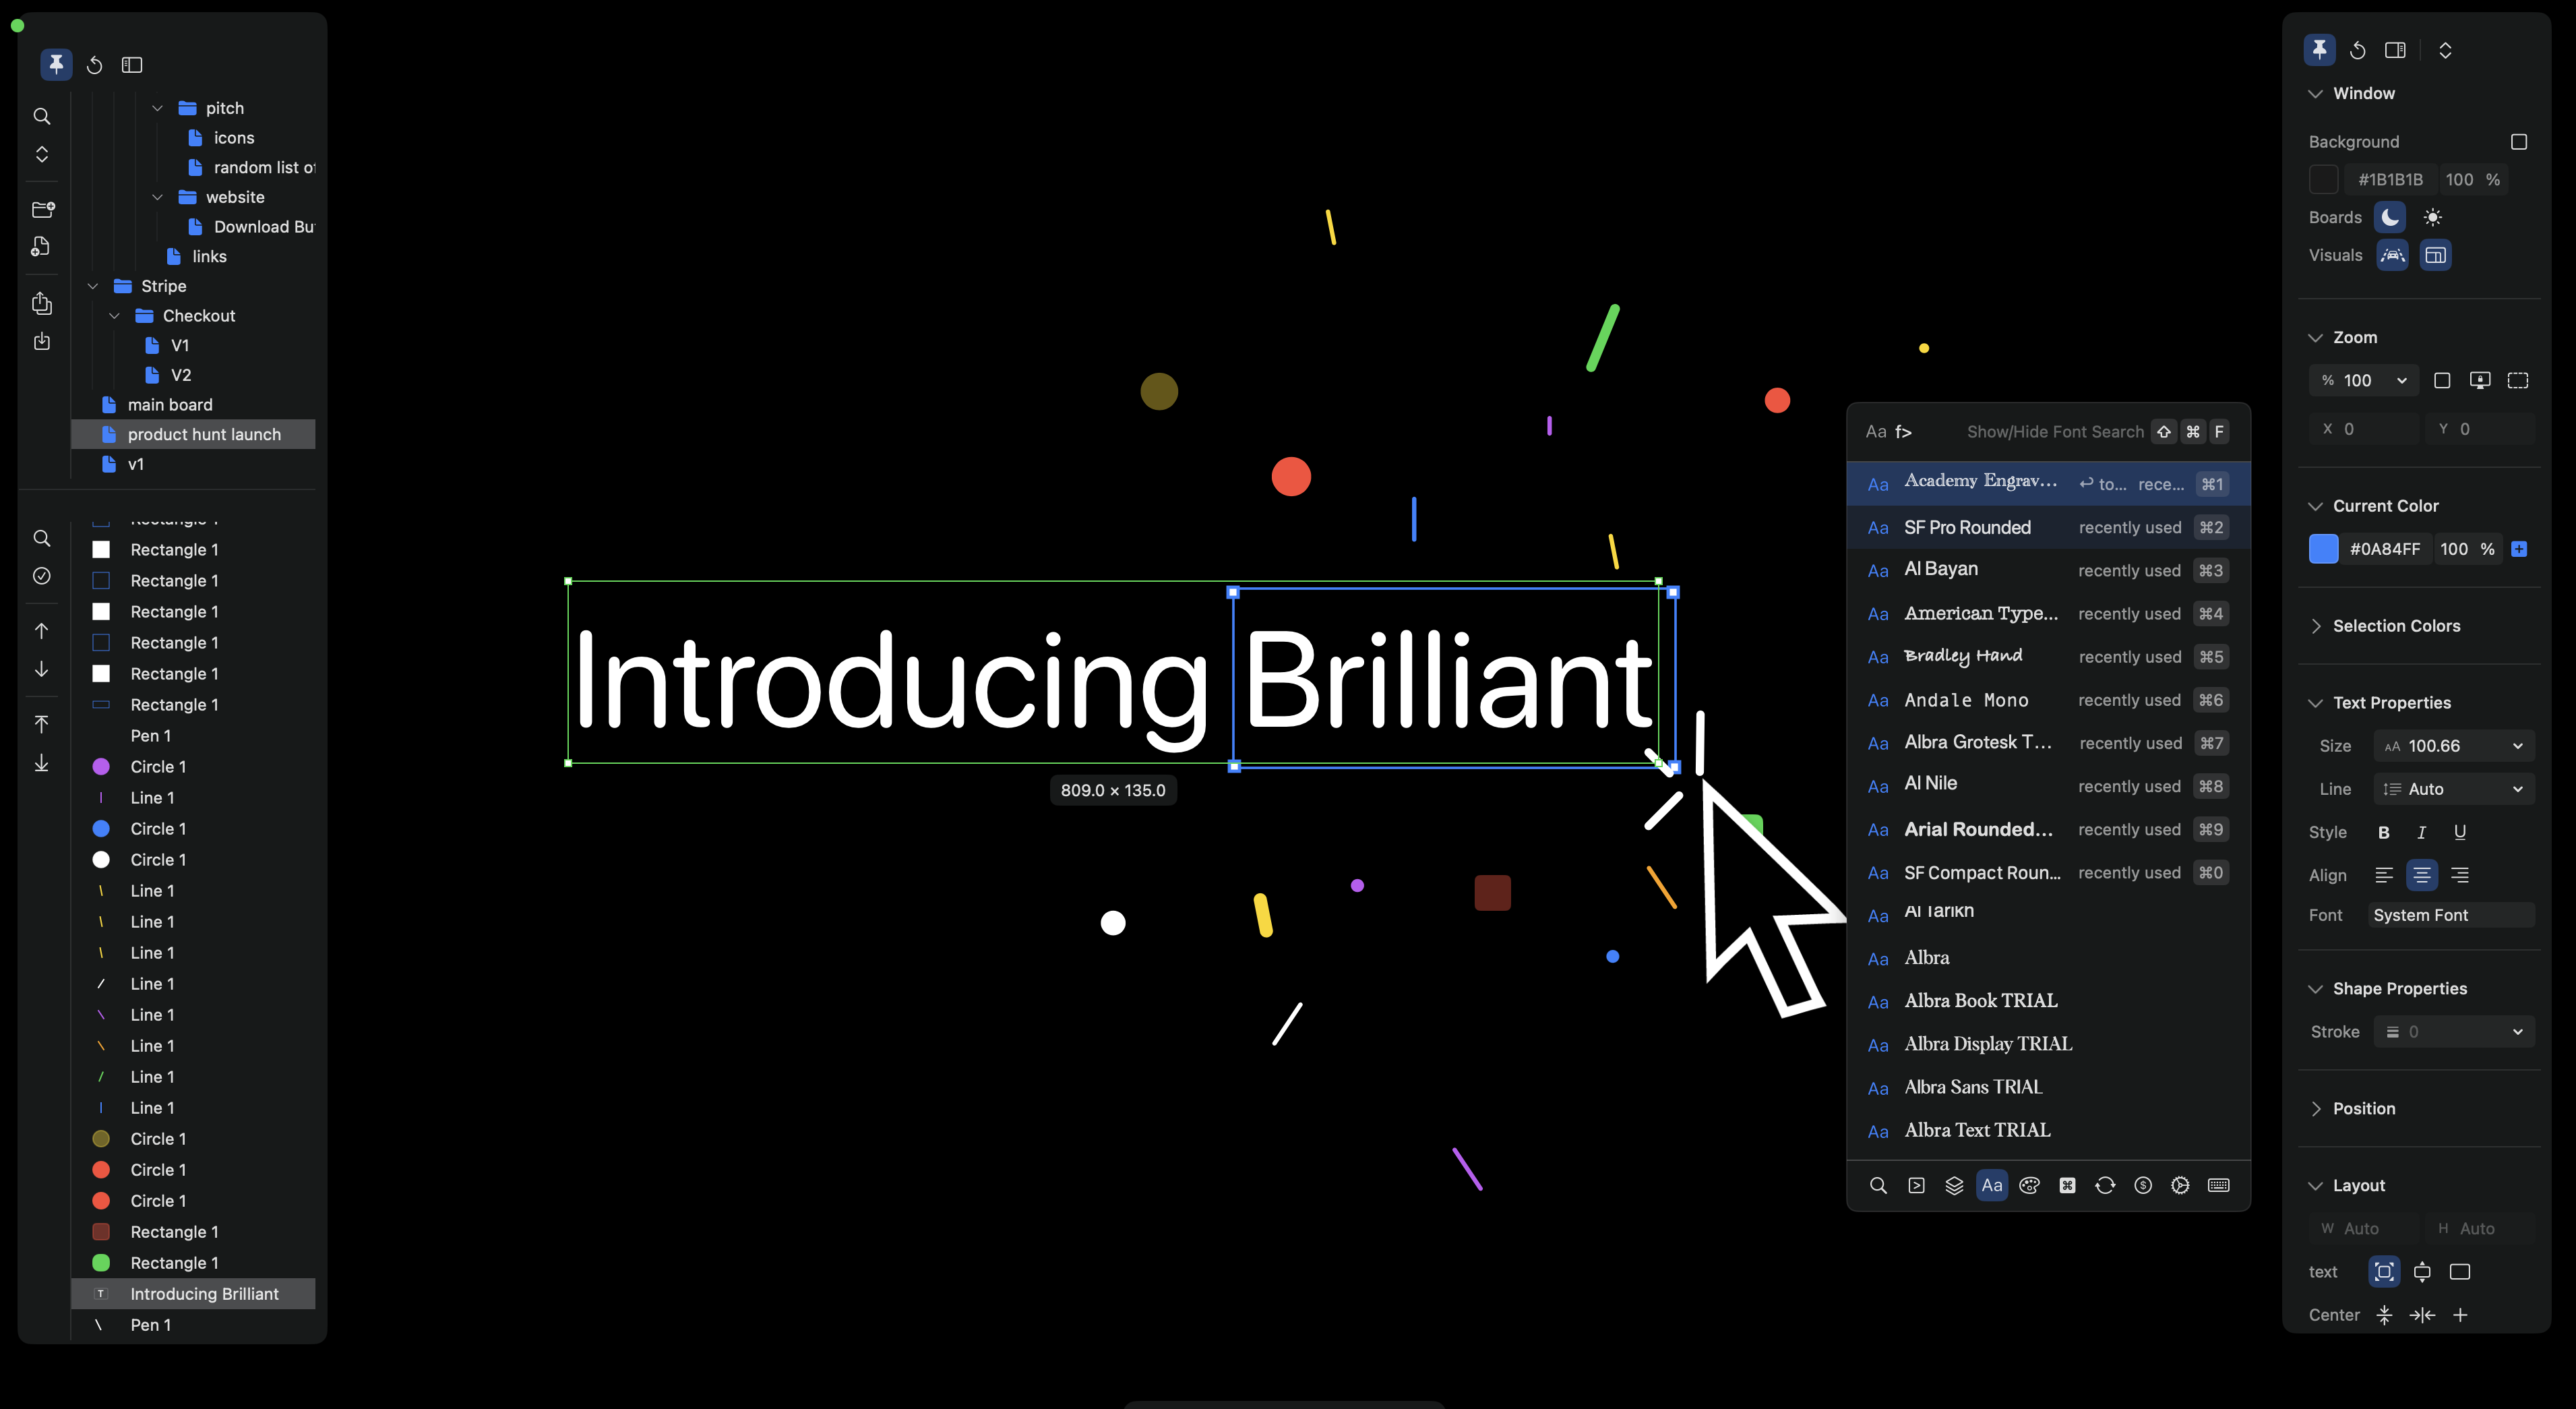This screenshot has width=2576, height=1409.
Task: Click the new board file icon in the left toolbar
Action: point(42,246)
